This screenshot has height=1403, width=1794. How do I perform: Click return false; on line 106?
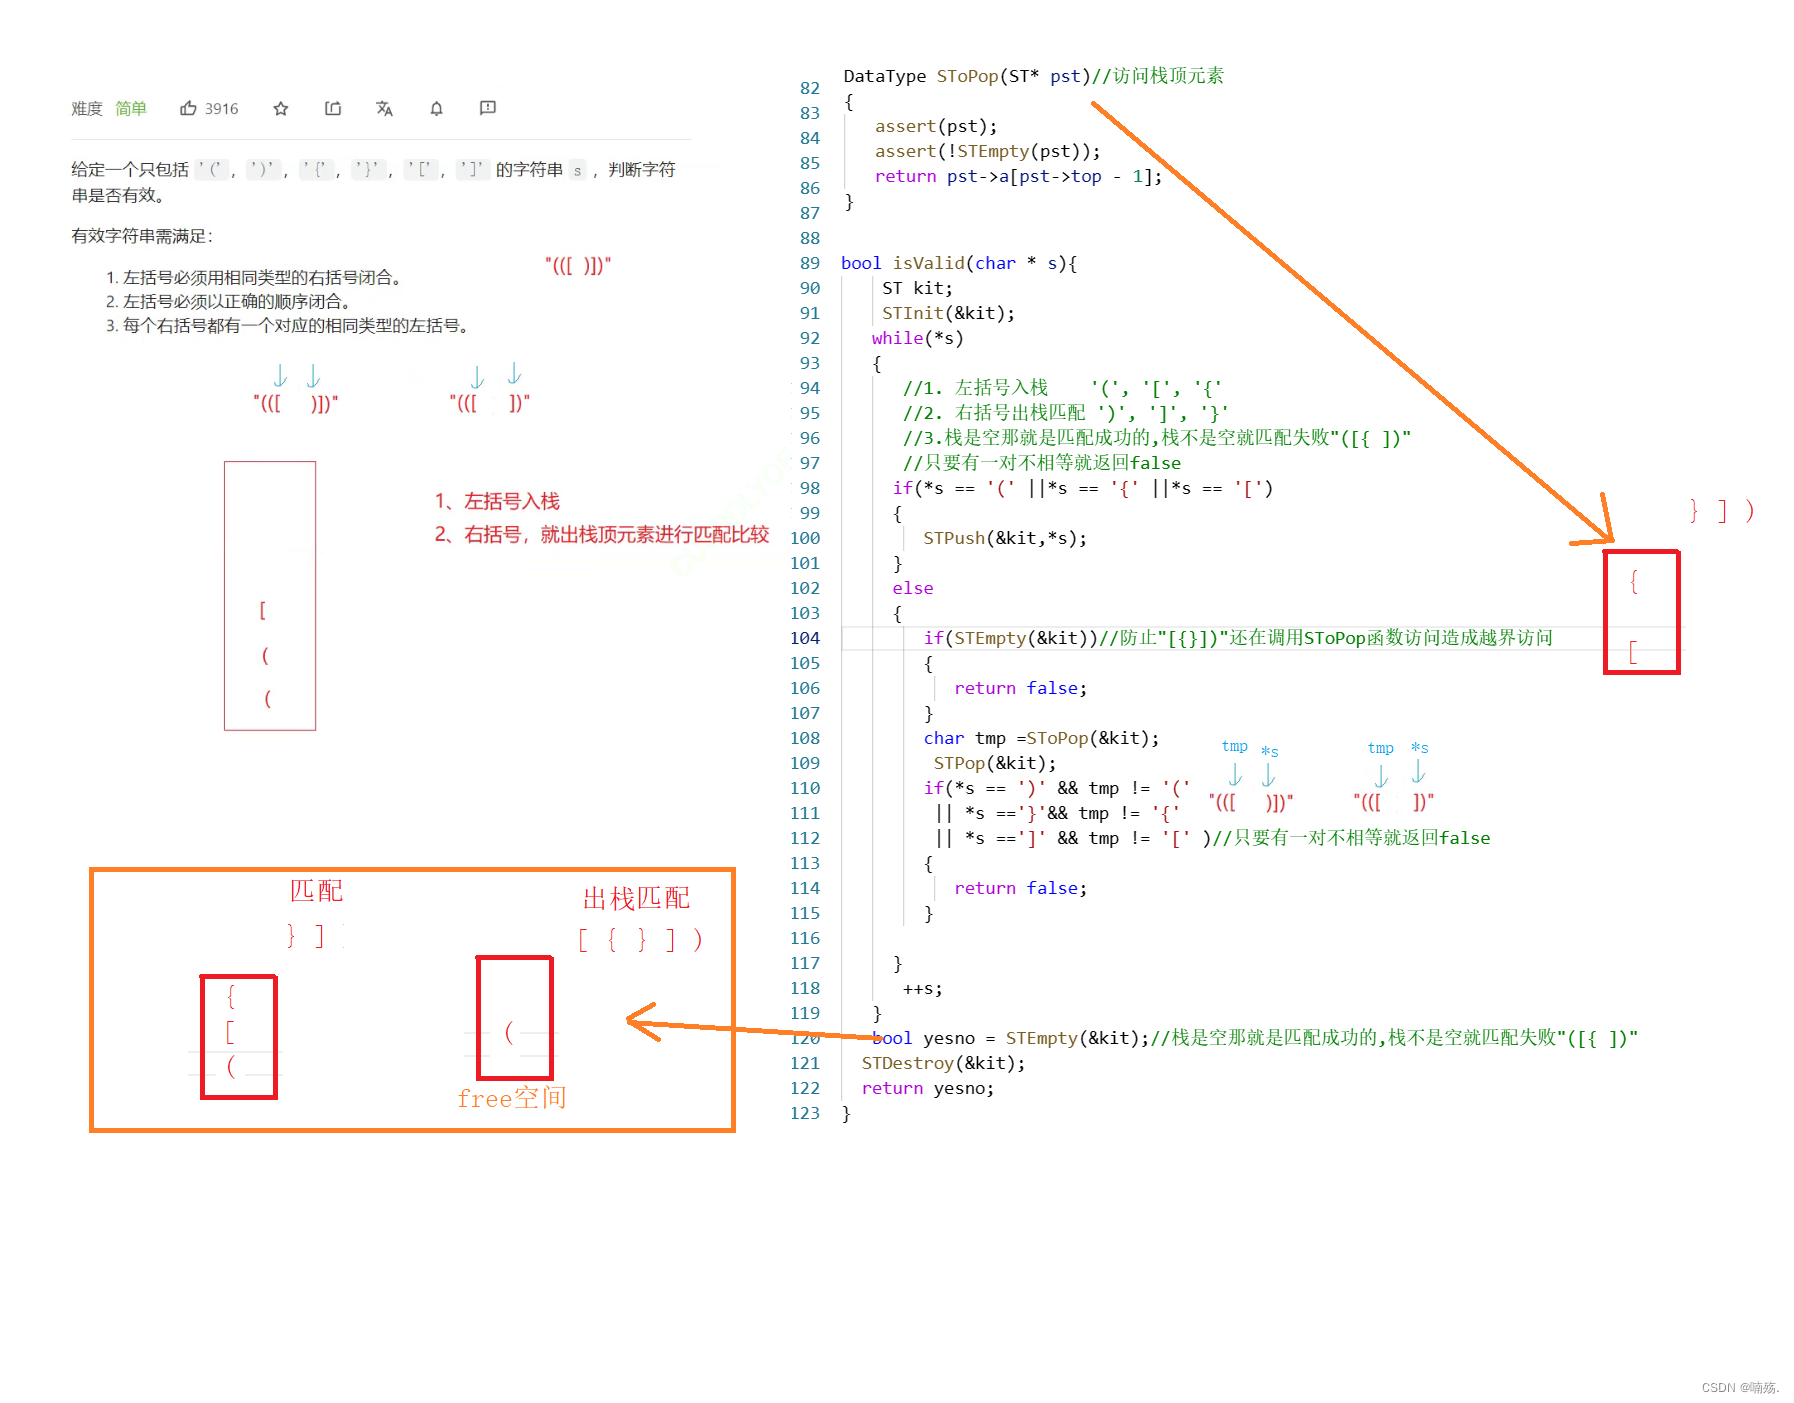1020,688
